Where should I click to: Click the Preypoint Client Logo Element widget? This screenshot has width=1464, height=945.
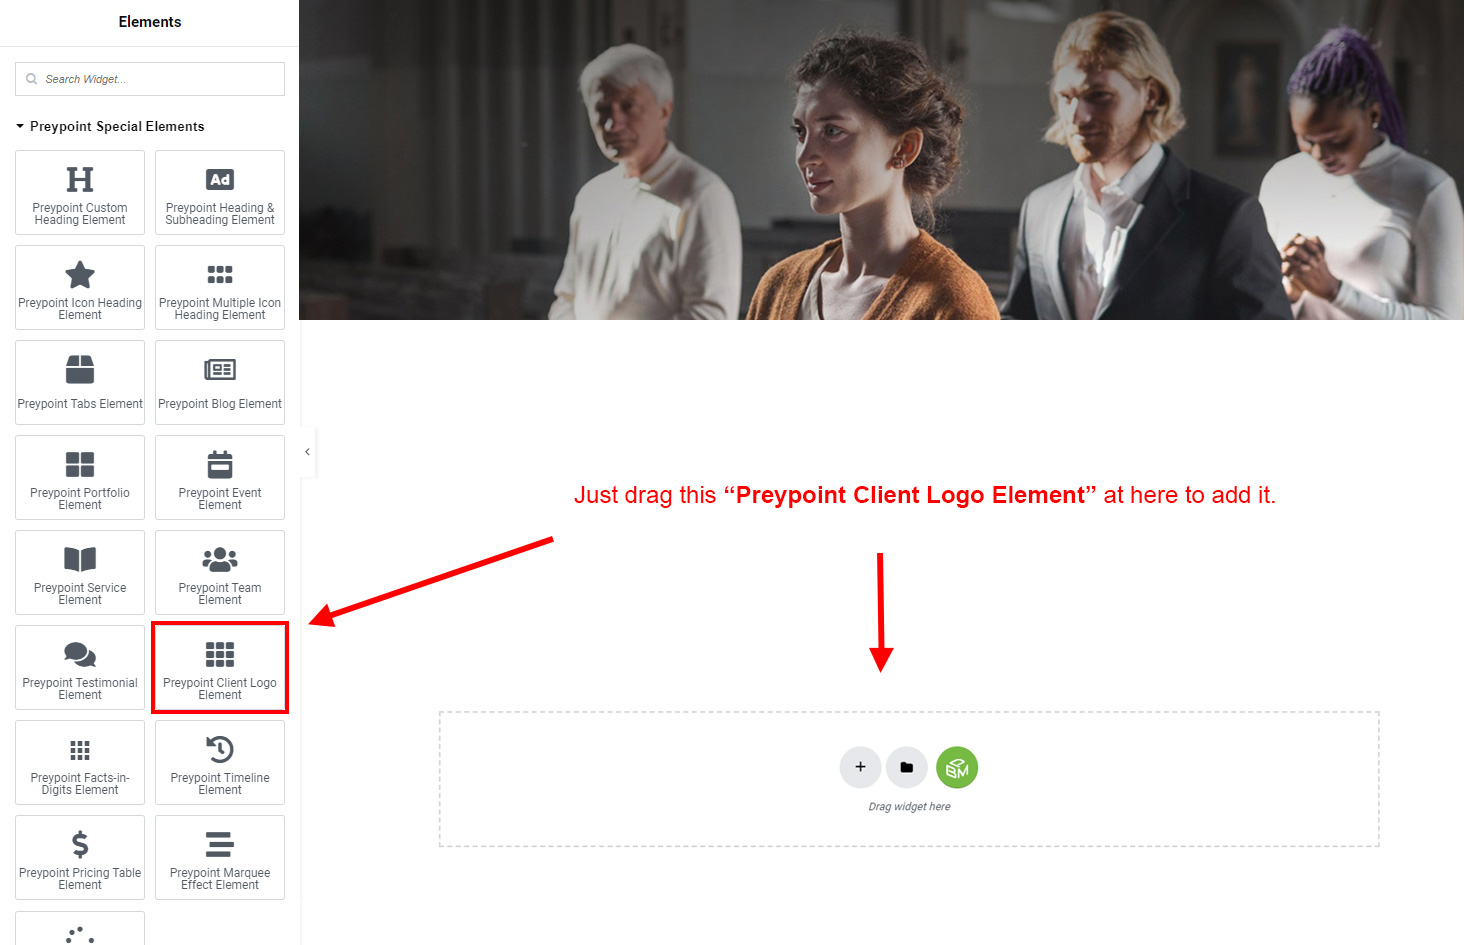click(x=220, y=667)
